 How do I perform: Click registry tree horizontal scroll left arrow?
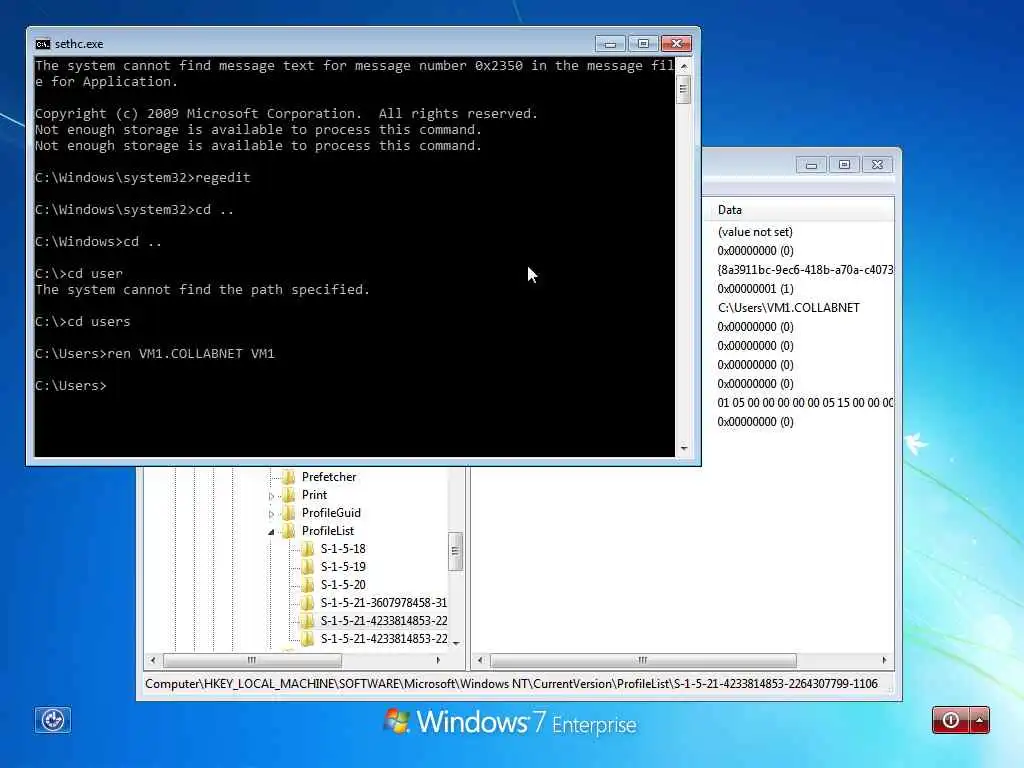tap(153, 660)
